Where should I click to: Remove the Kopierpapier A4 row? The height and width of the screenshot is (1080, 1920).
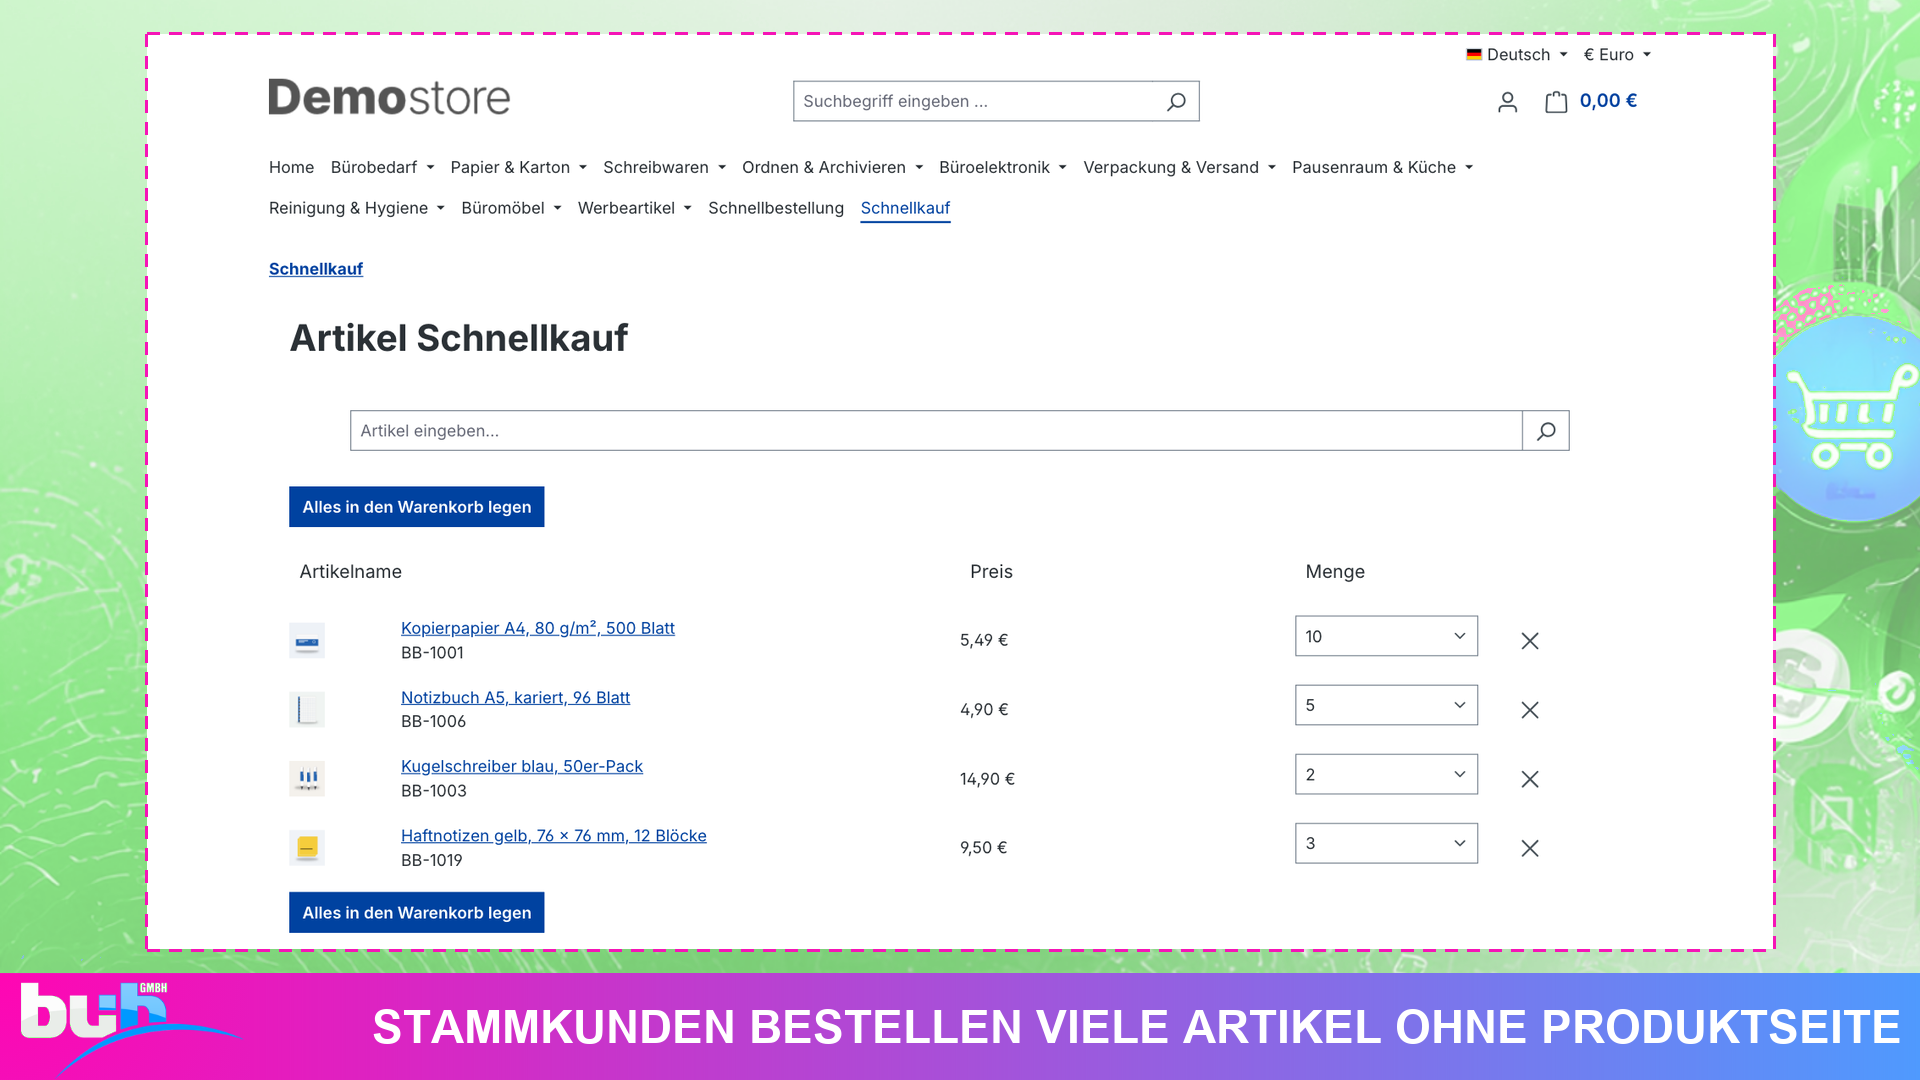coord(1530,641)
